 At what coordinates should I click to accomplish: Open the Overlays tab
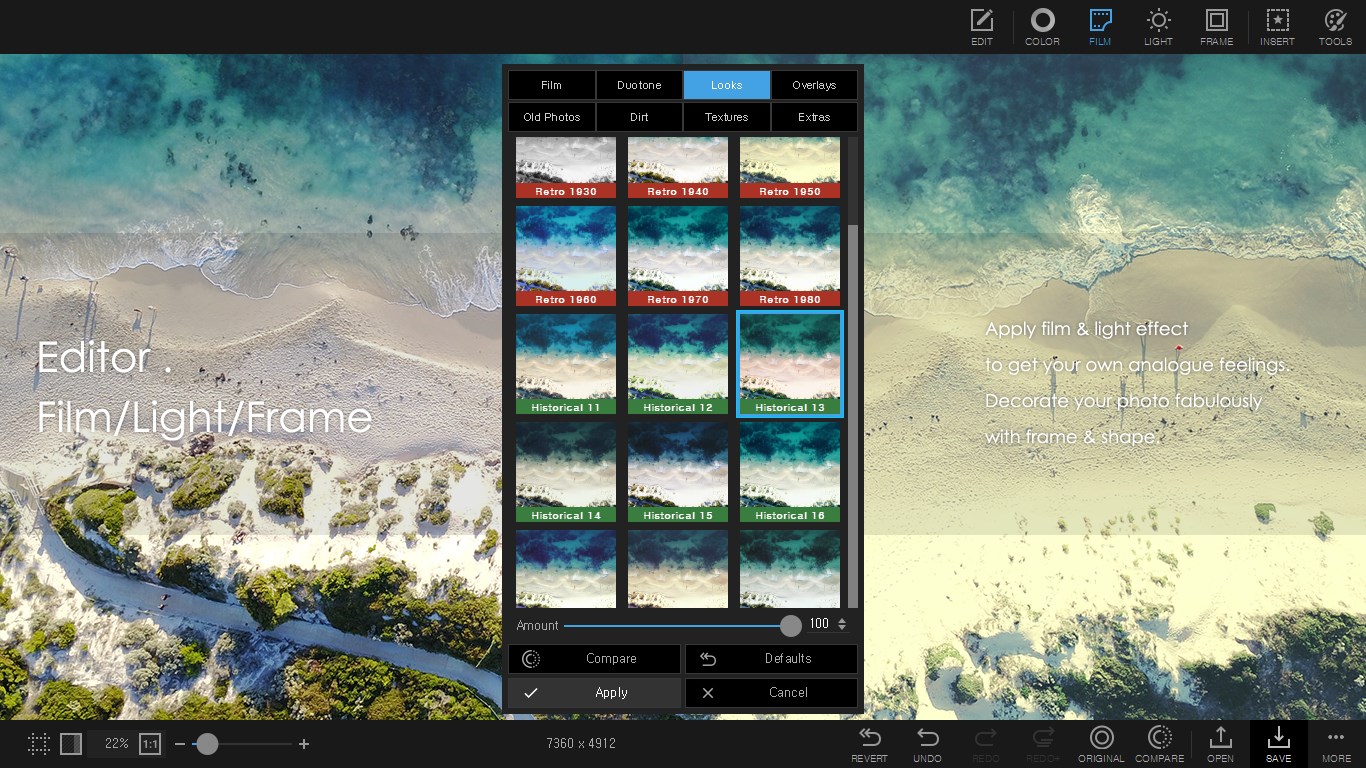click(x=814, y=85)
